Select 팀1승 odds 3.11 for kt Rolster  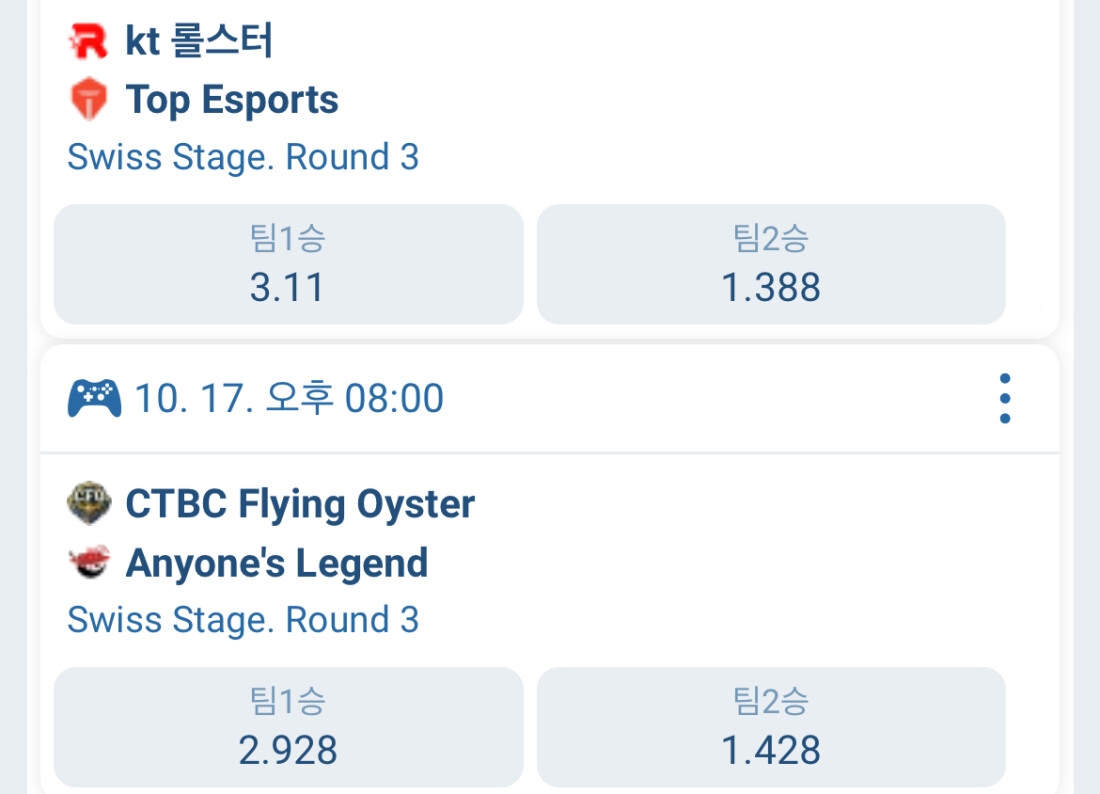(x=288, y=265)
